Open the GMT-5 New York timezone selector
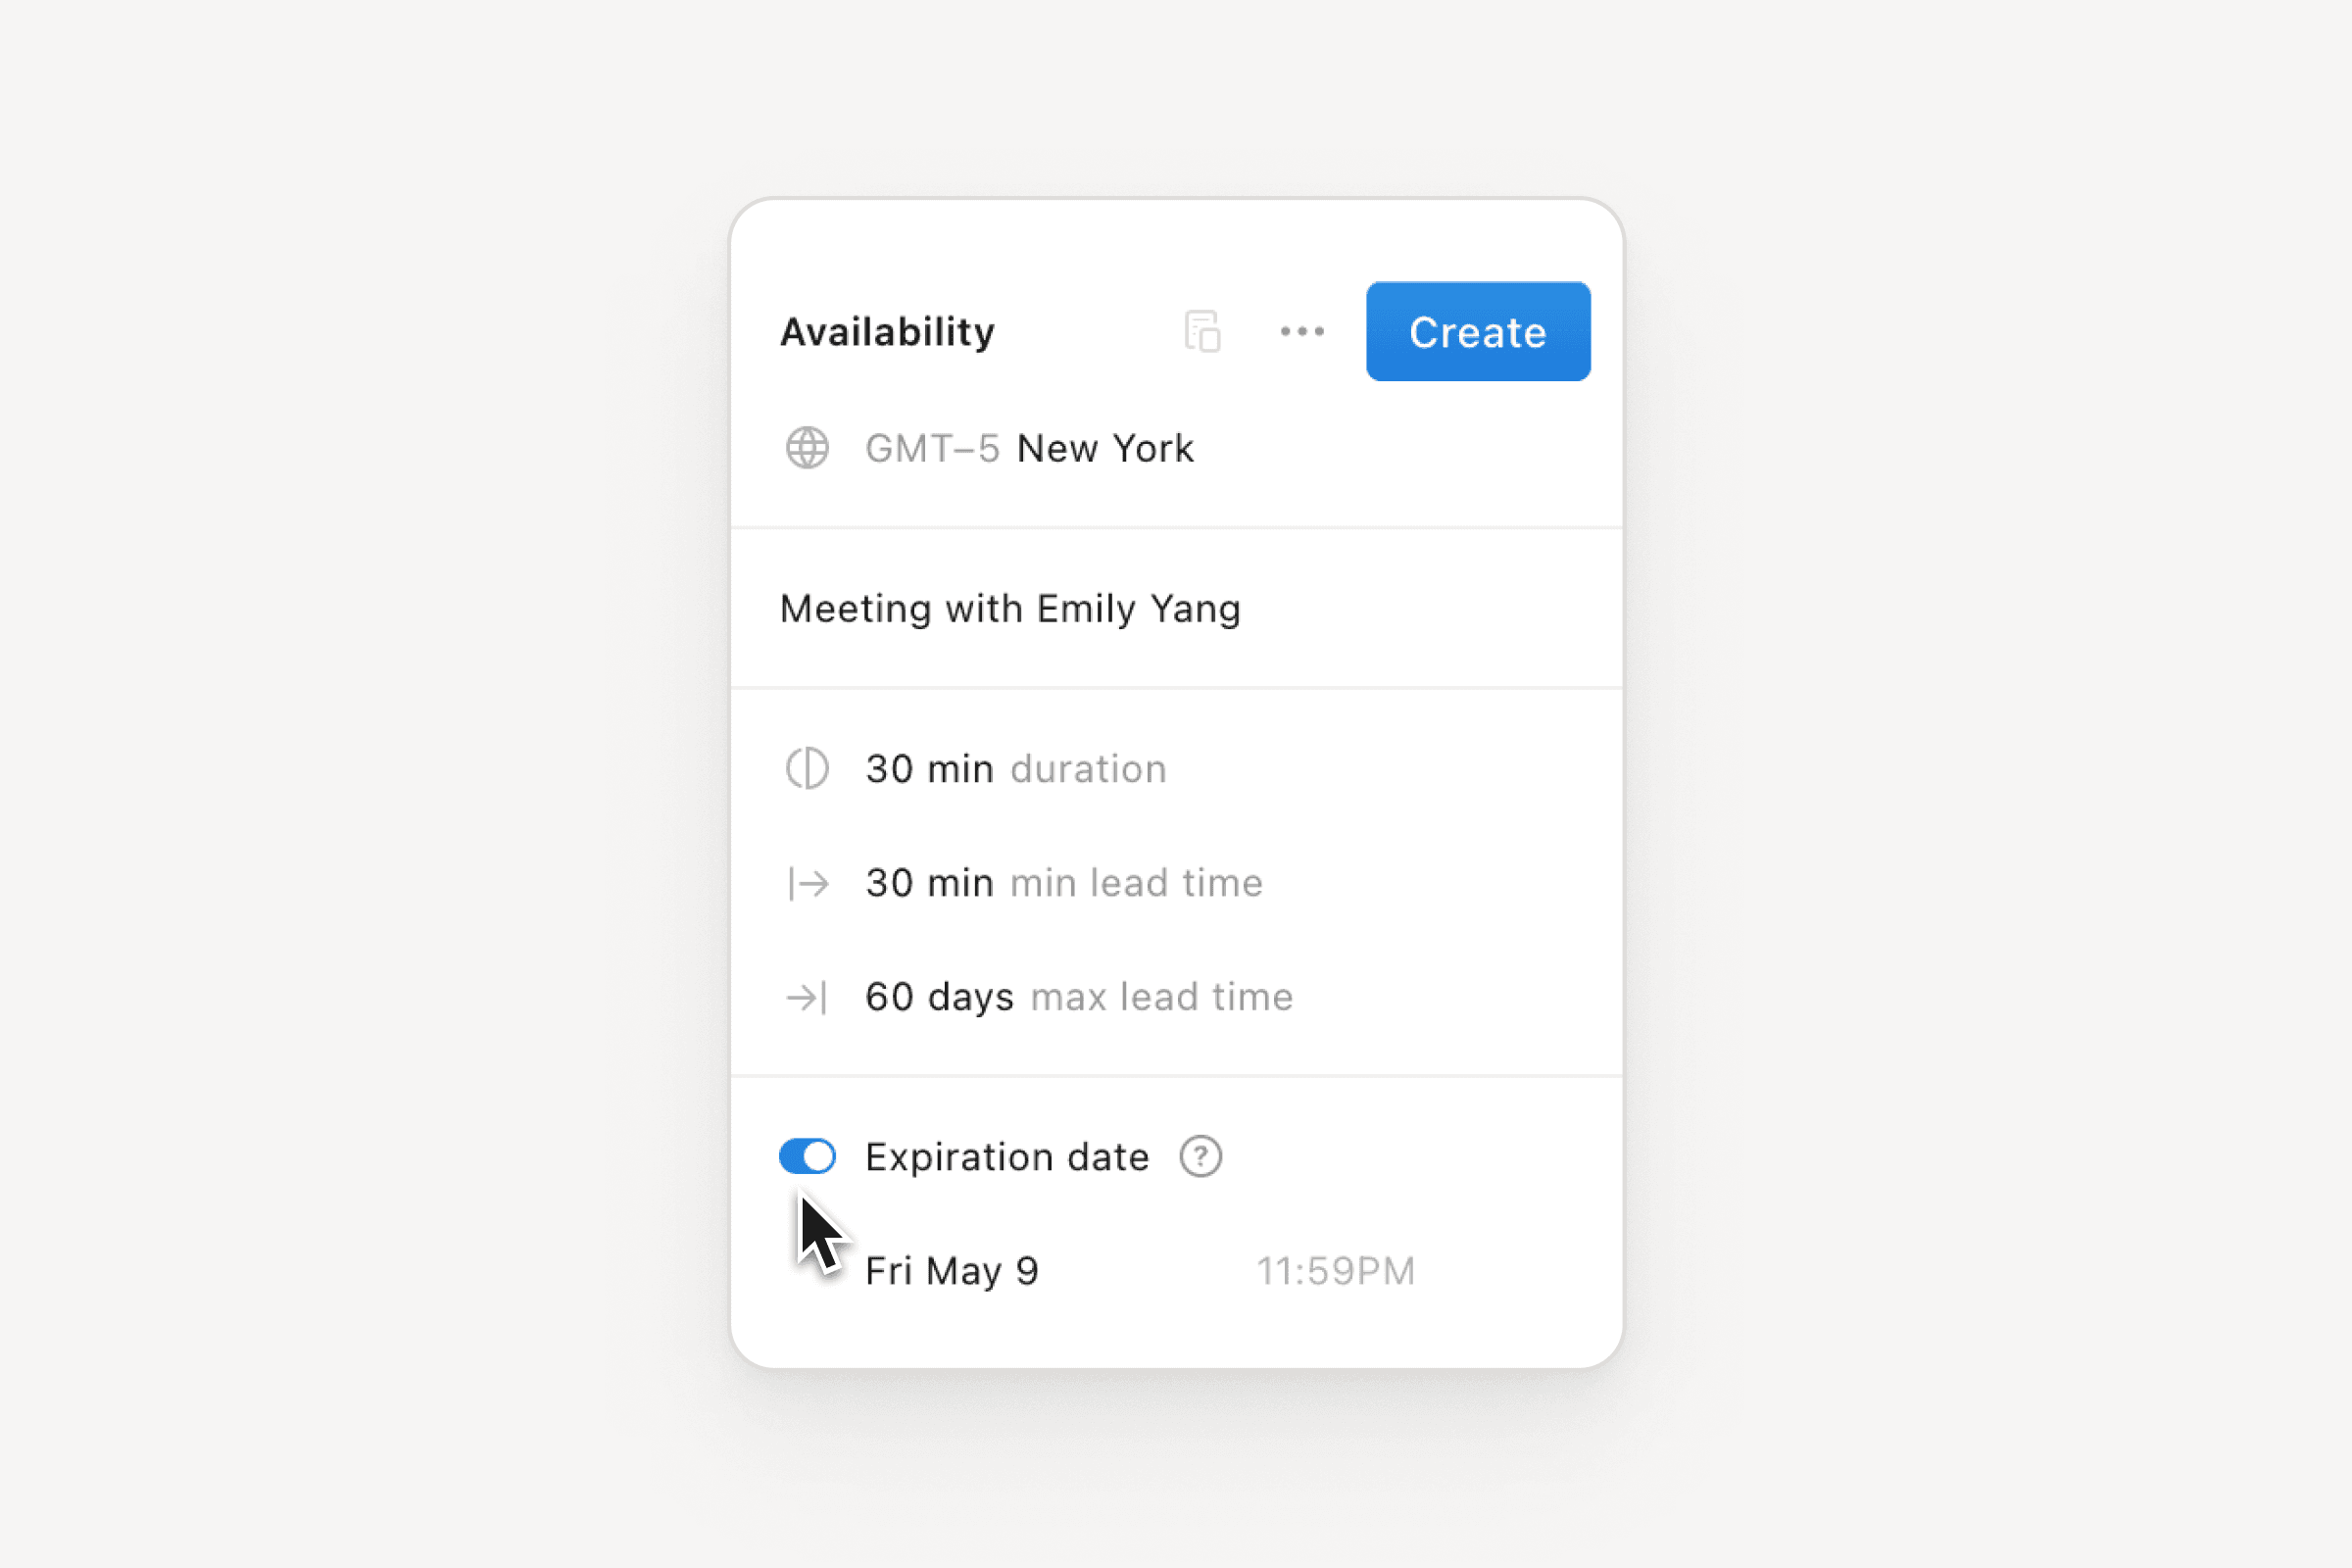Viewport: 2352px width, 1568px height. tap(1030, 448)
